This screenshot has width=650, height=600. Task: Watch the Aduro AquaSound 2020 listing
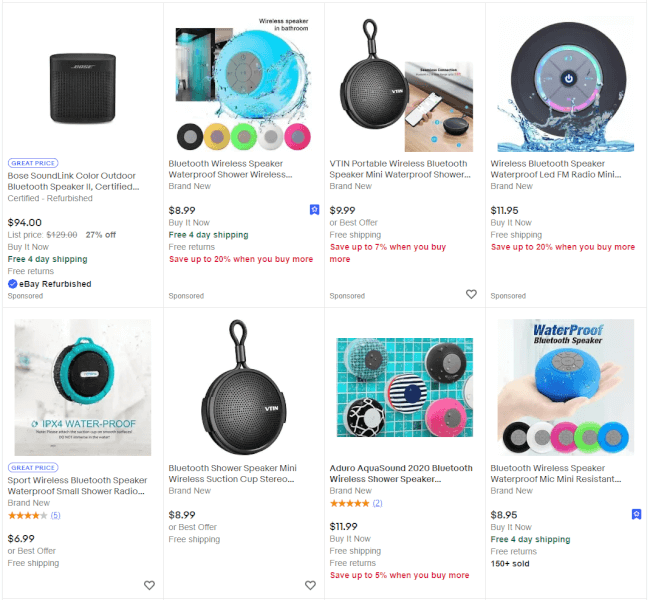pos(471,585)
